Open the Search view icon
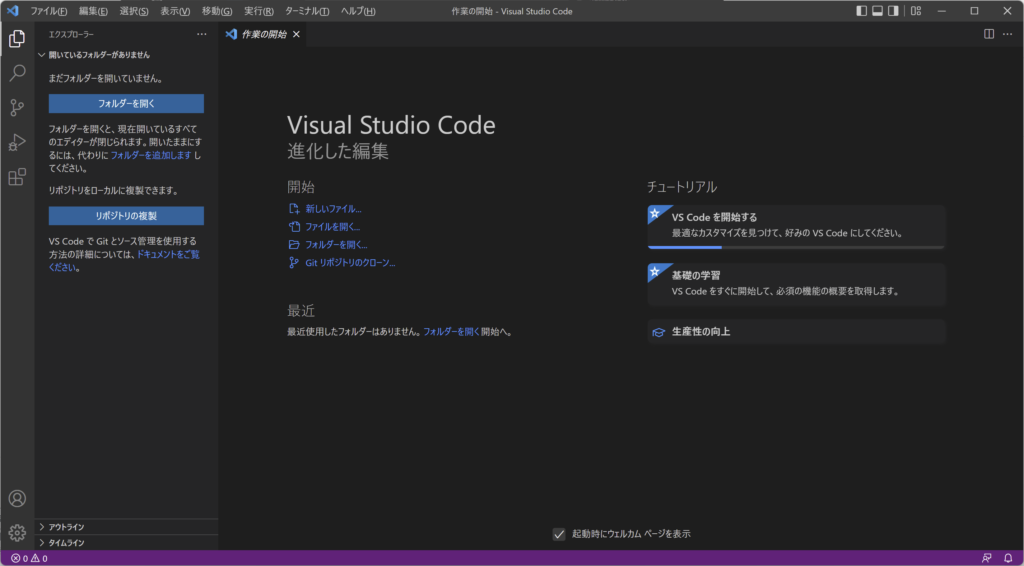 tap(17, 73)
